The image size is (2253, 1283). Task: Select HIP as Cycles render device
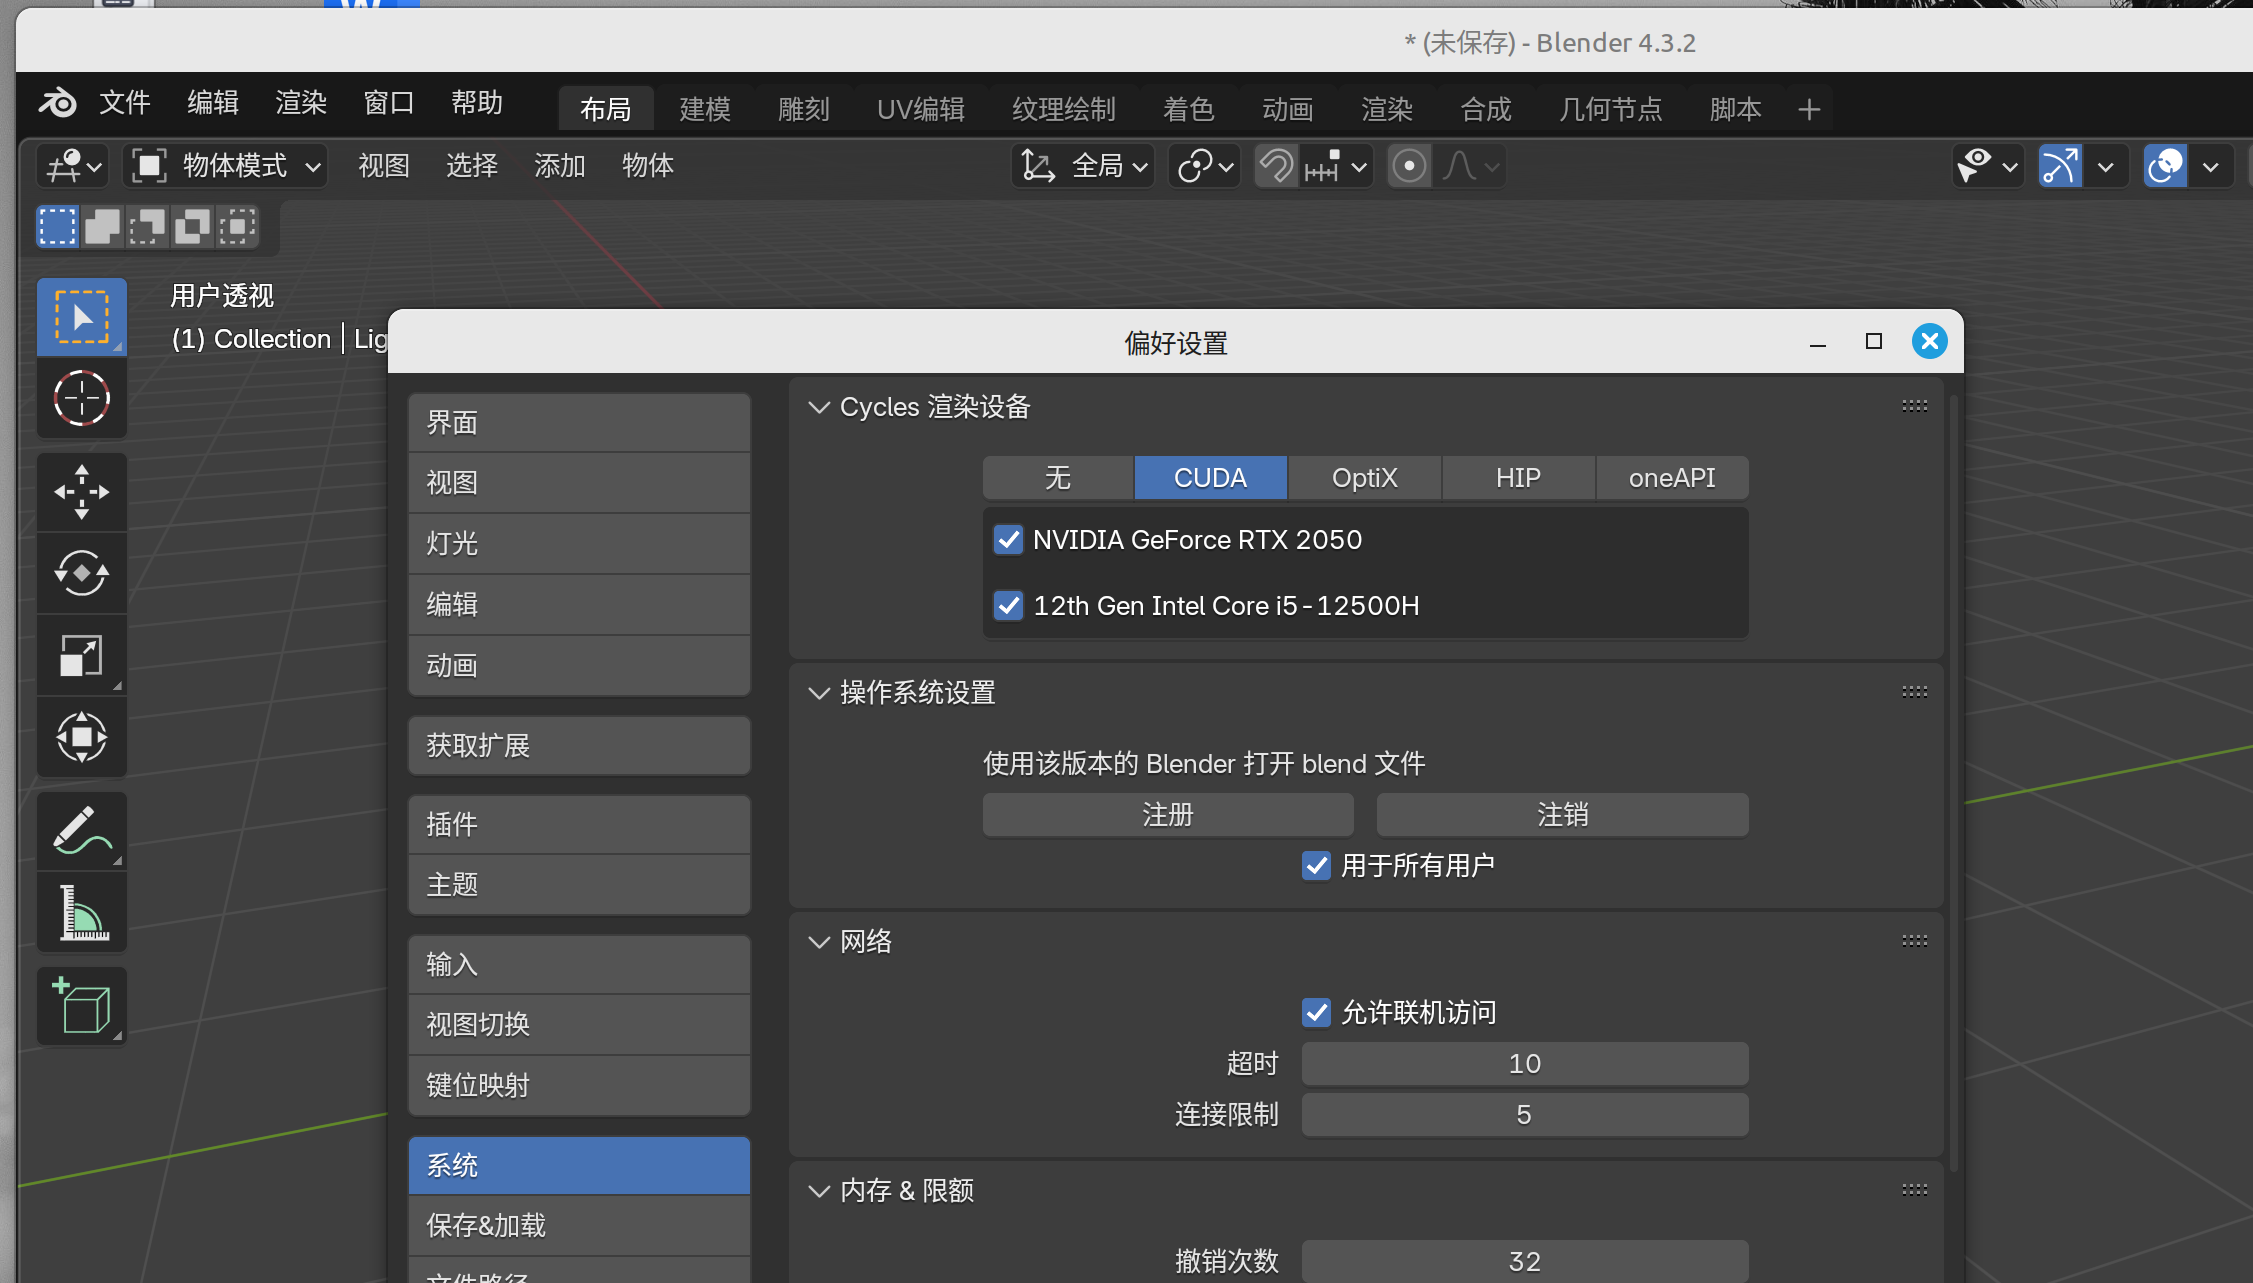pyautogui.click(x=1518, y=478)
